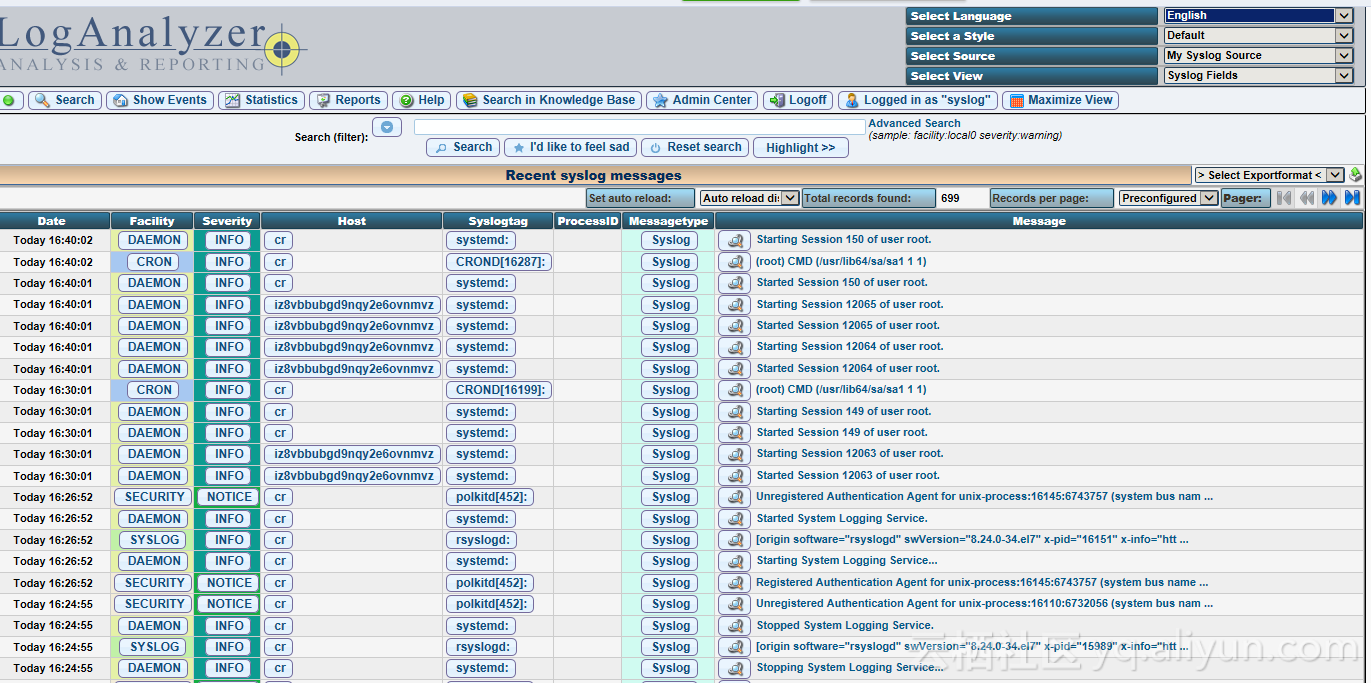The image size is (1371, 683).
Task: Open the Admin Center menu item
Action: (702, 100)
